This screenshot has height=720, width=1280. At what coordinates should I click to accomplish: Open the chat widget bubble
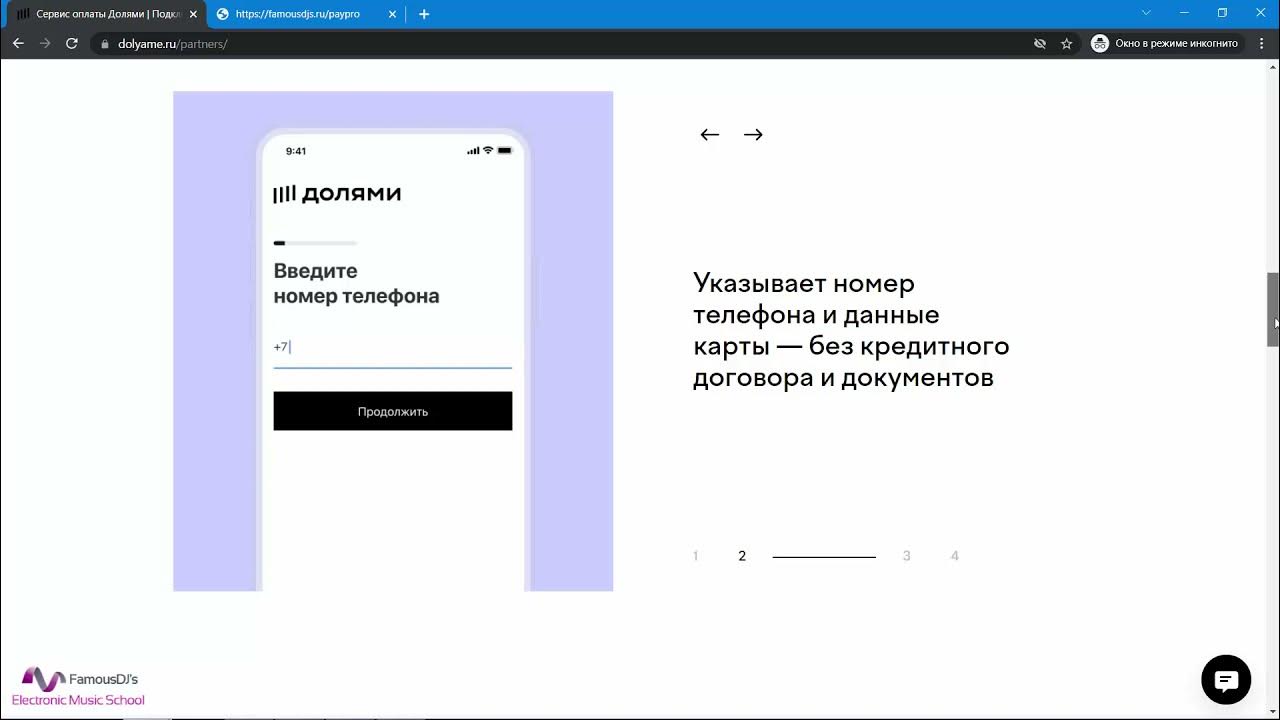[1226, 680]
